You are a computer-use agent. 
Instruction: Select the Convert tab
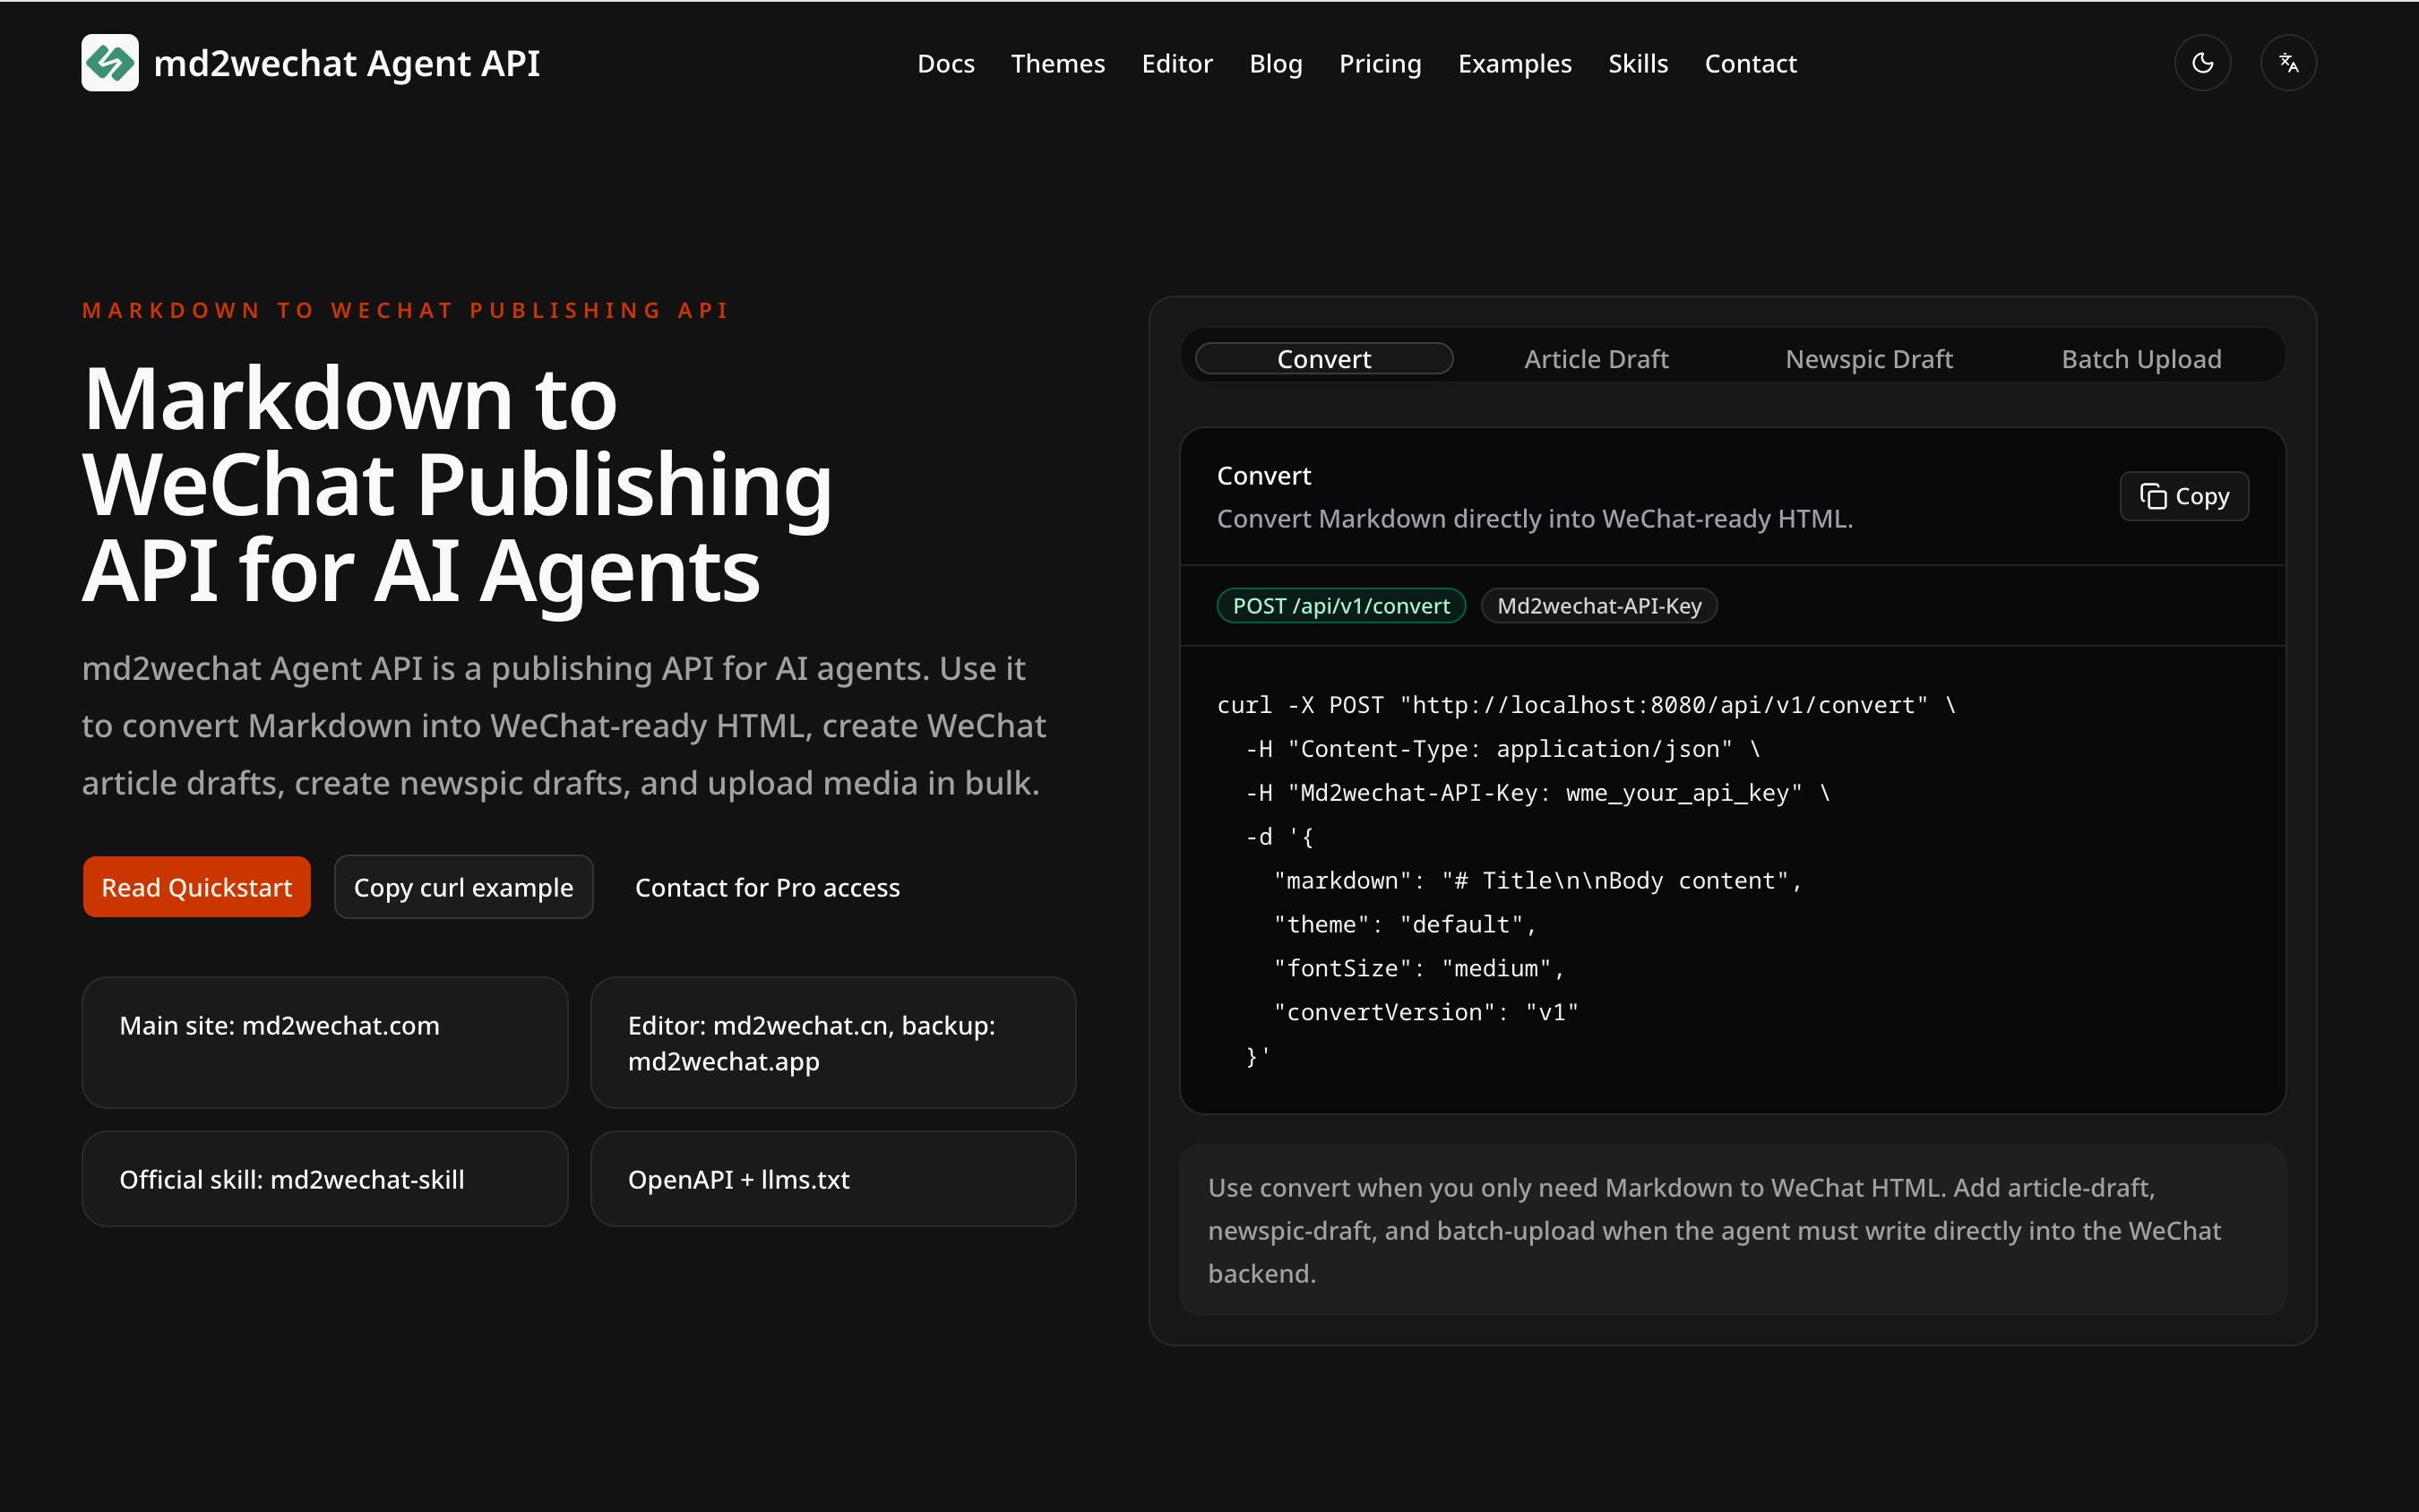pyautogui.click(x=1324, y=359)
